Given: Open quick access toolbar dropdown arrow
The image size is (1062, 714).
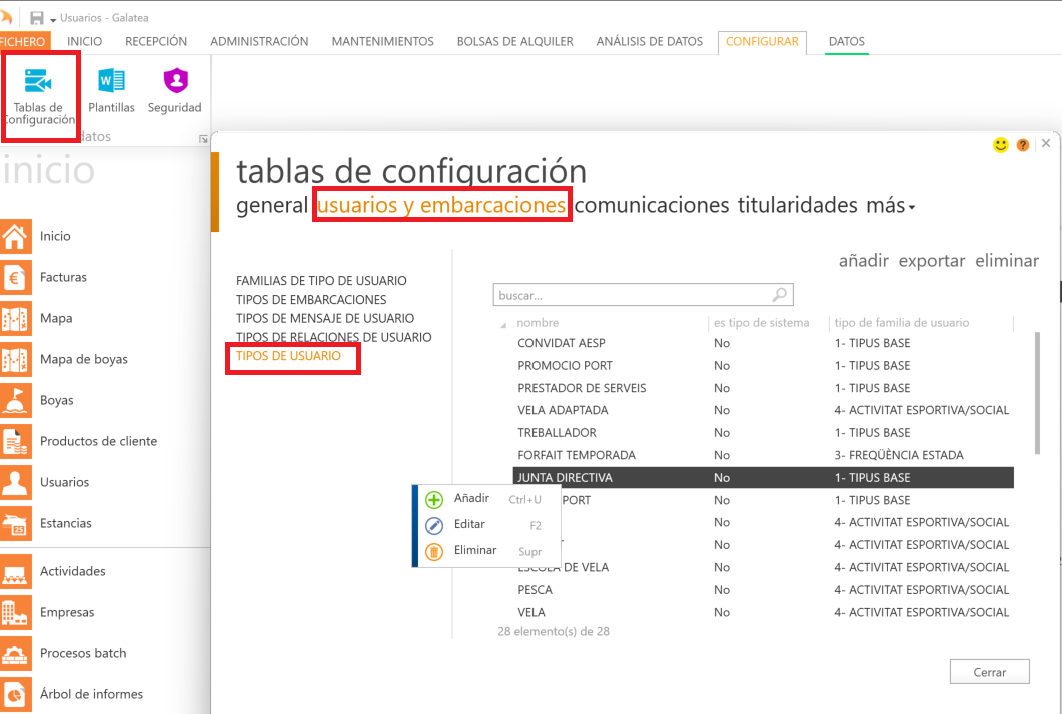Looking at the screenshot, I should (53, 19).
